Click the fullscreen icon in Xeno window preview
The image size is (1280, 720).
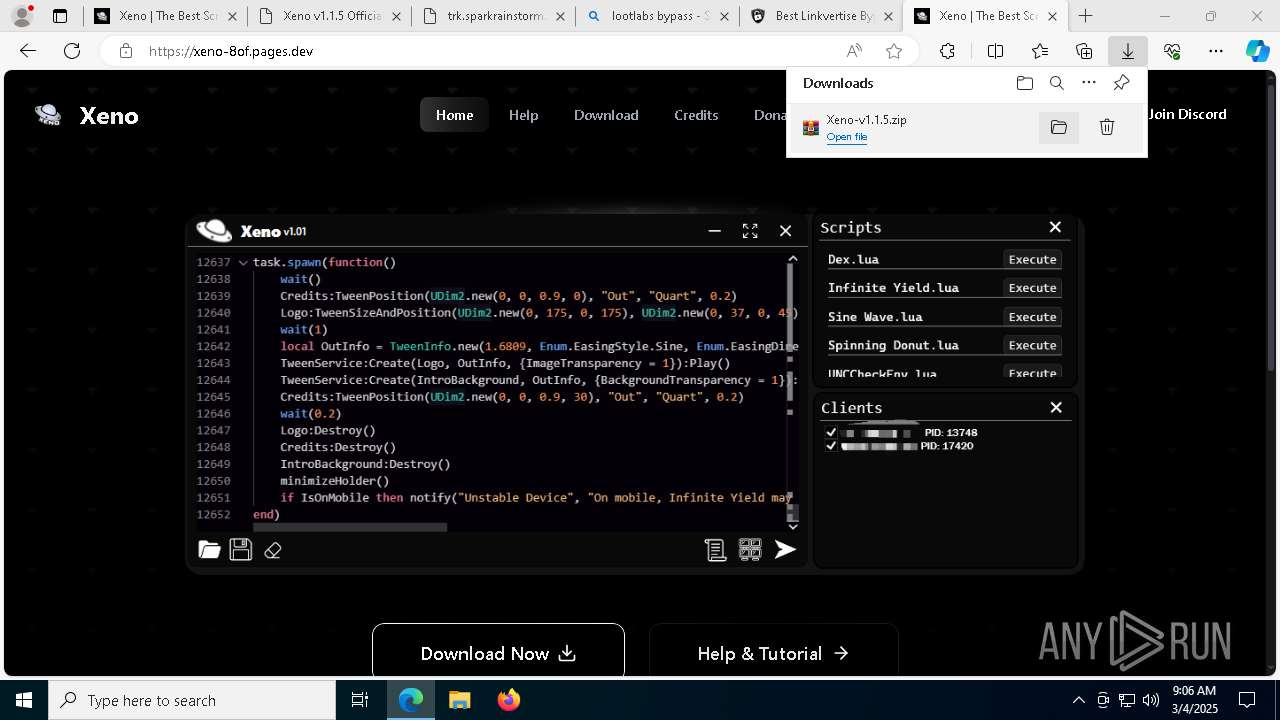750,231
